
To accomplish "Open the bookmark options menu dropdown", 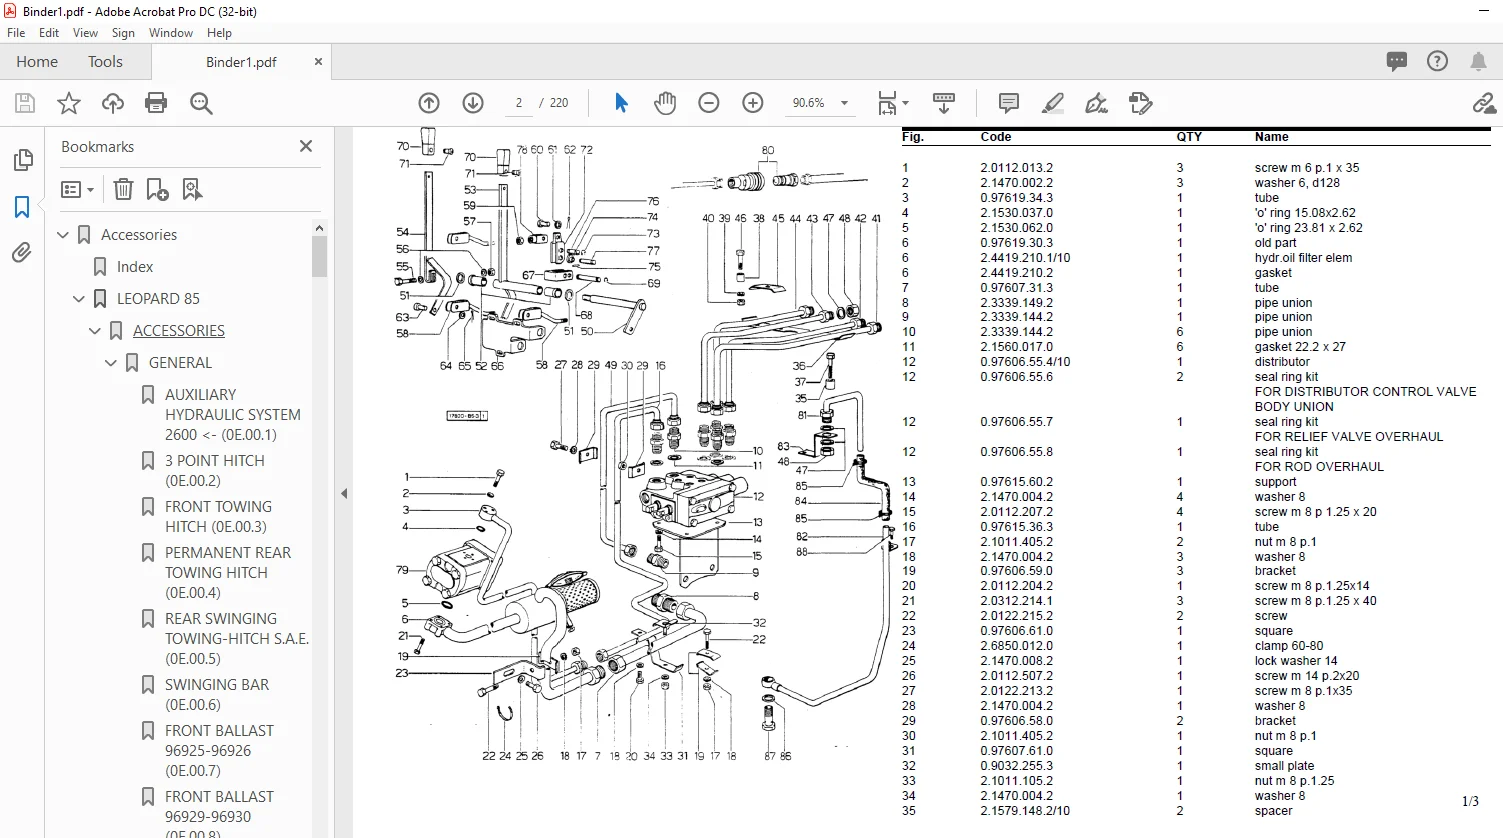I will (x=77, y=189).
